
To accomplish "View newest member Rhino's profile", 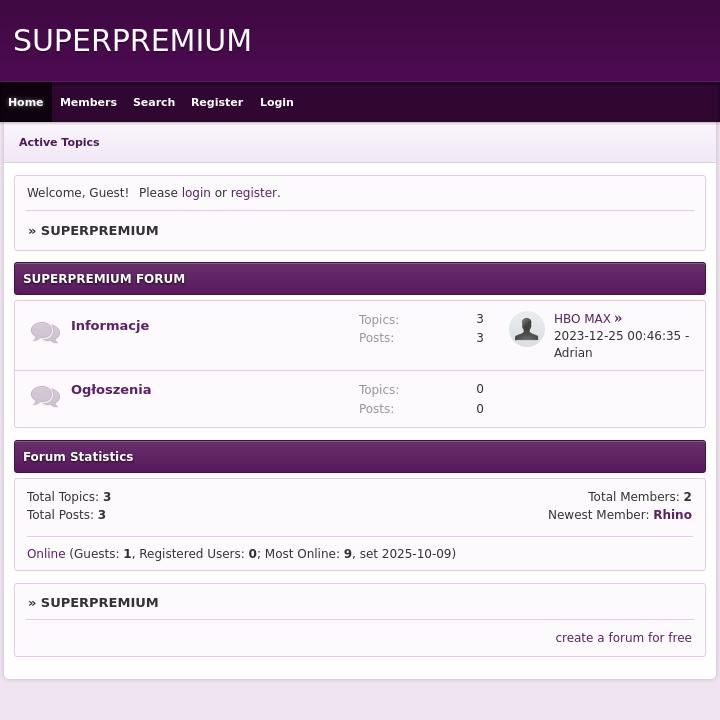I will (x=672, y=515).
